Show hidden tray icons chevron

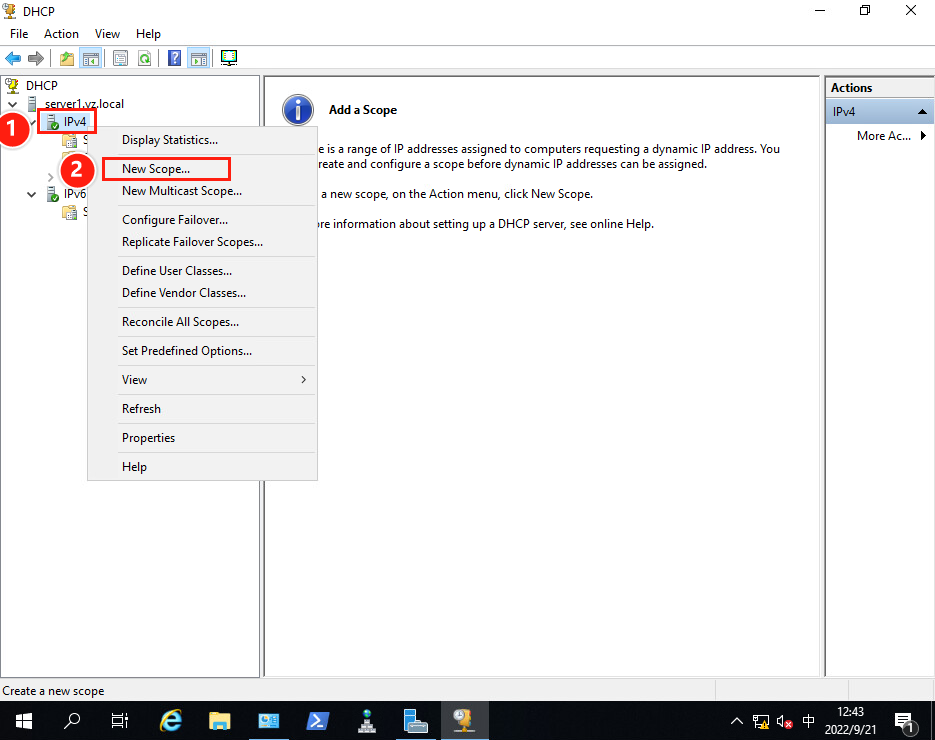tap(737, 721)
